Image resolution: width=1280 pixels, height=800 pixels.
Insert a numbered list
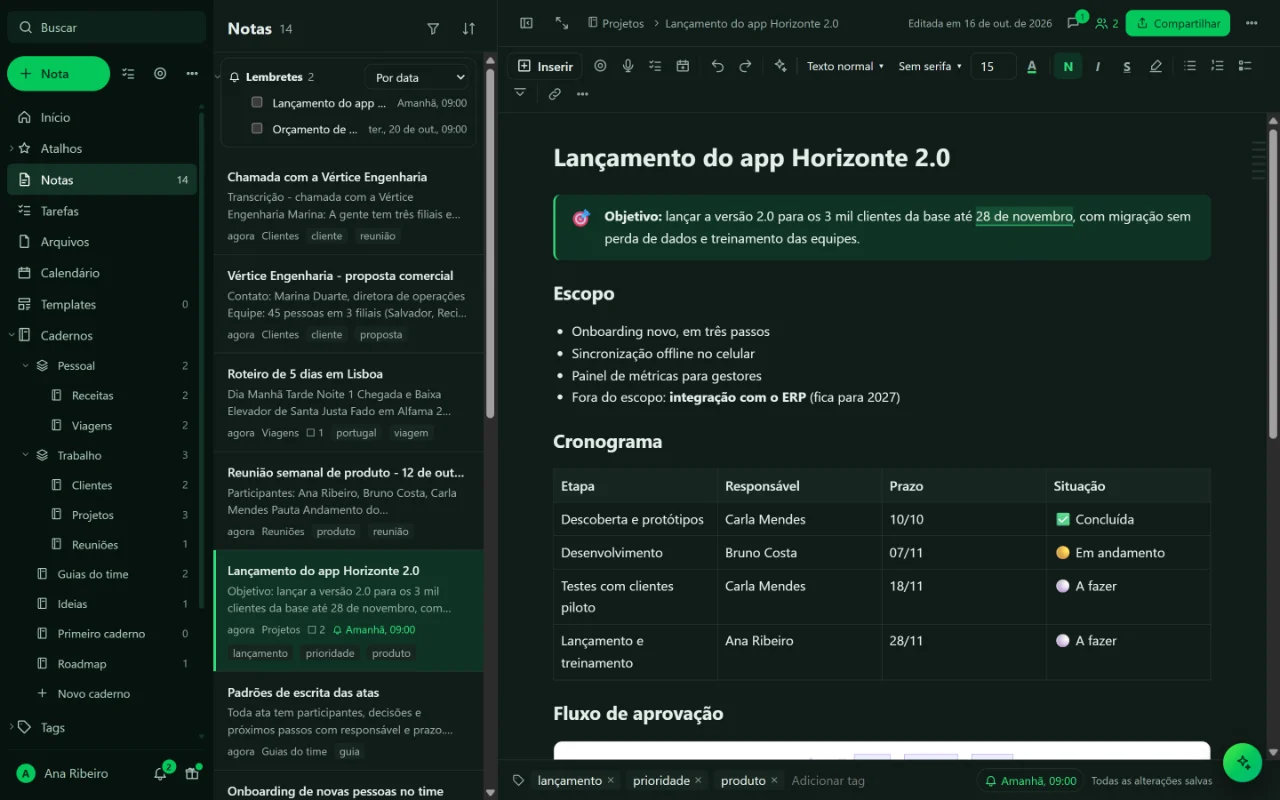(1217, 66)
